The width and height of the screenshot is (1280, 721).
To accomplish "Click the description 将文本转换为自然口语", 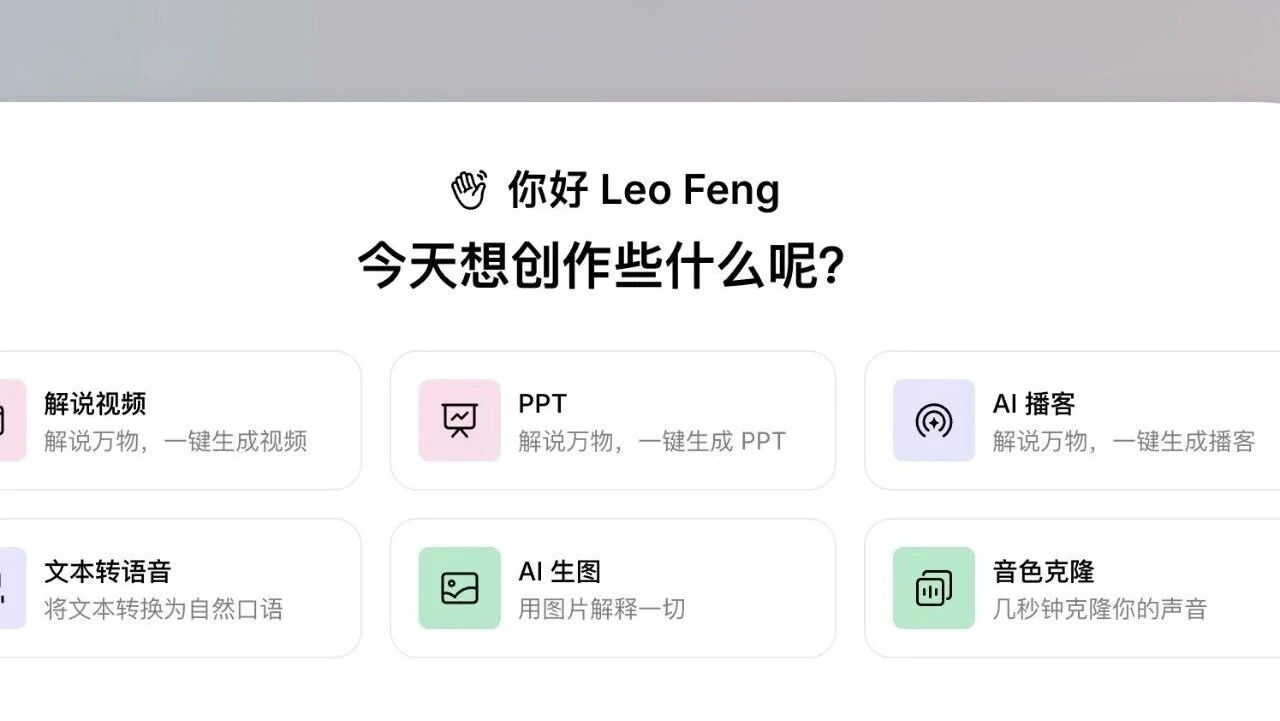I will pos(163,609).
